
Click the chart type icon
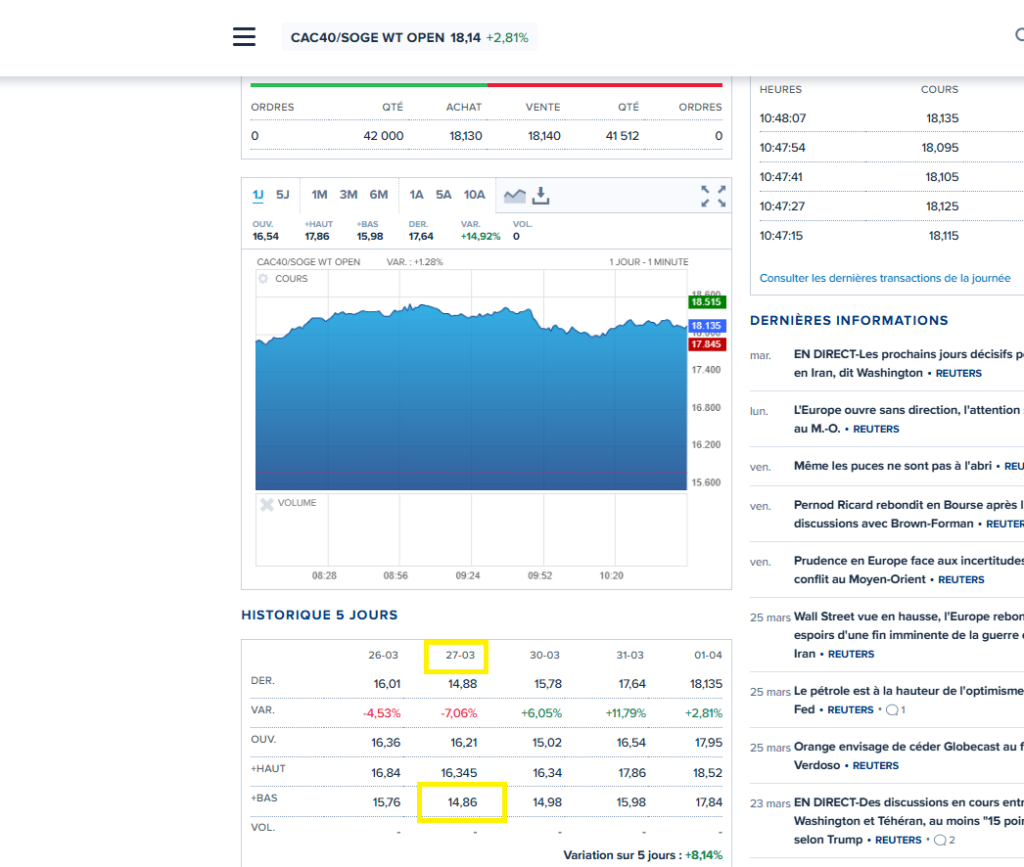coord(514,195)
